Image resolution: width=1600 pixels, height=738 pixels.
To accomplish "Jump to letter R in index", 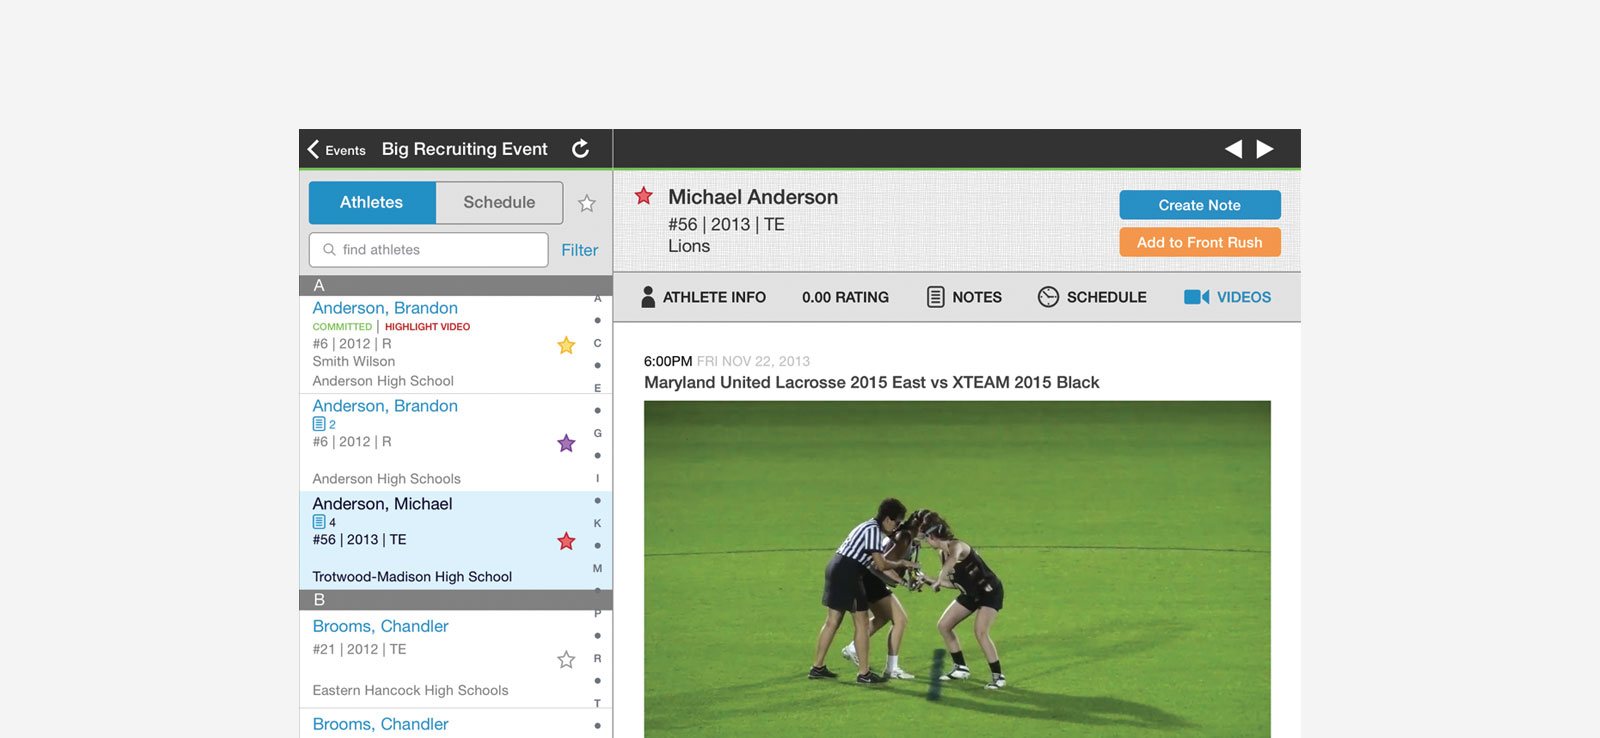I will 597,658.
